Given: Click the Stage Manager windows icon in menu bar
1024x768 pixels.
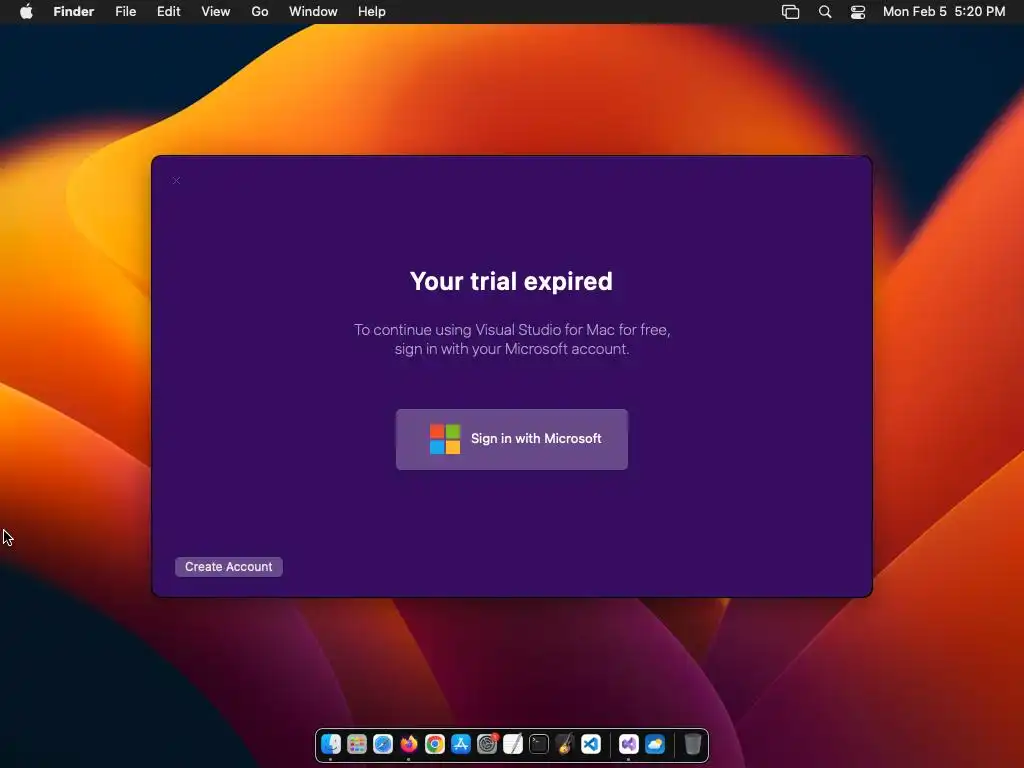Looking at the screenshot, I should tap(790, 12).
